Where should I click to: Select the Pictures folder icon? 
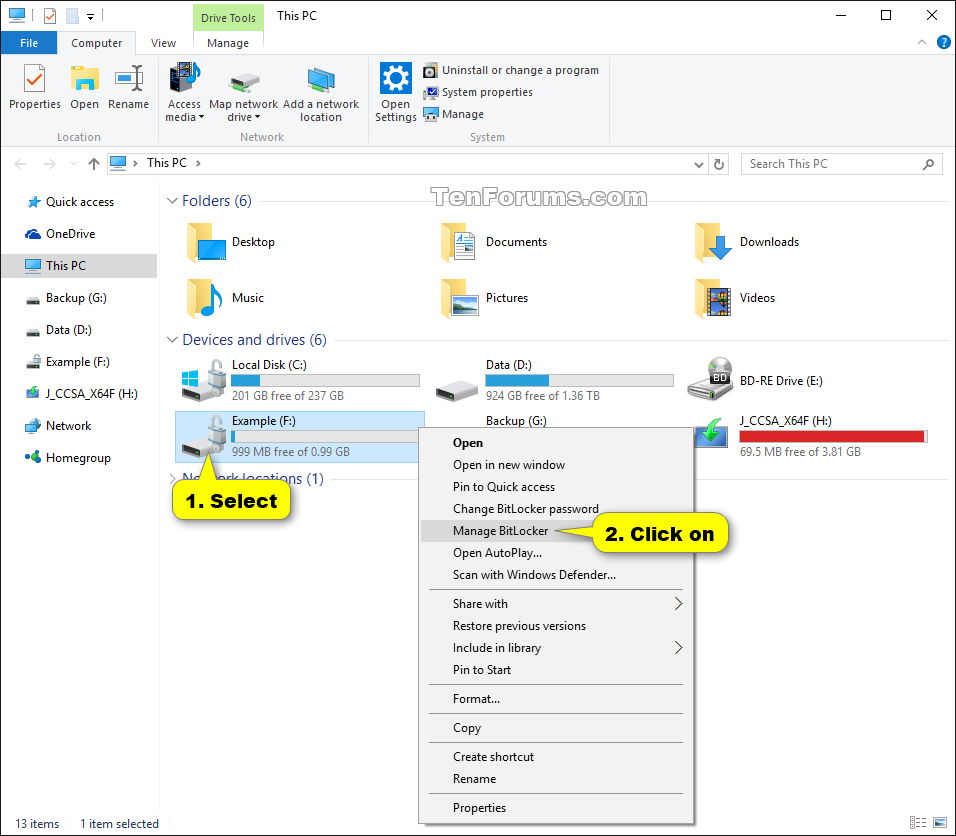[460, 298]
